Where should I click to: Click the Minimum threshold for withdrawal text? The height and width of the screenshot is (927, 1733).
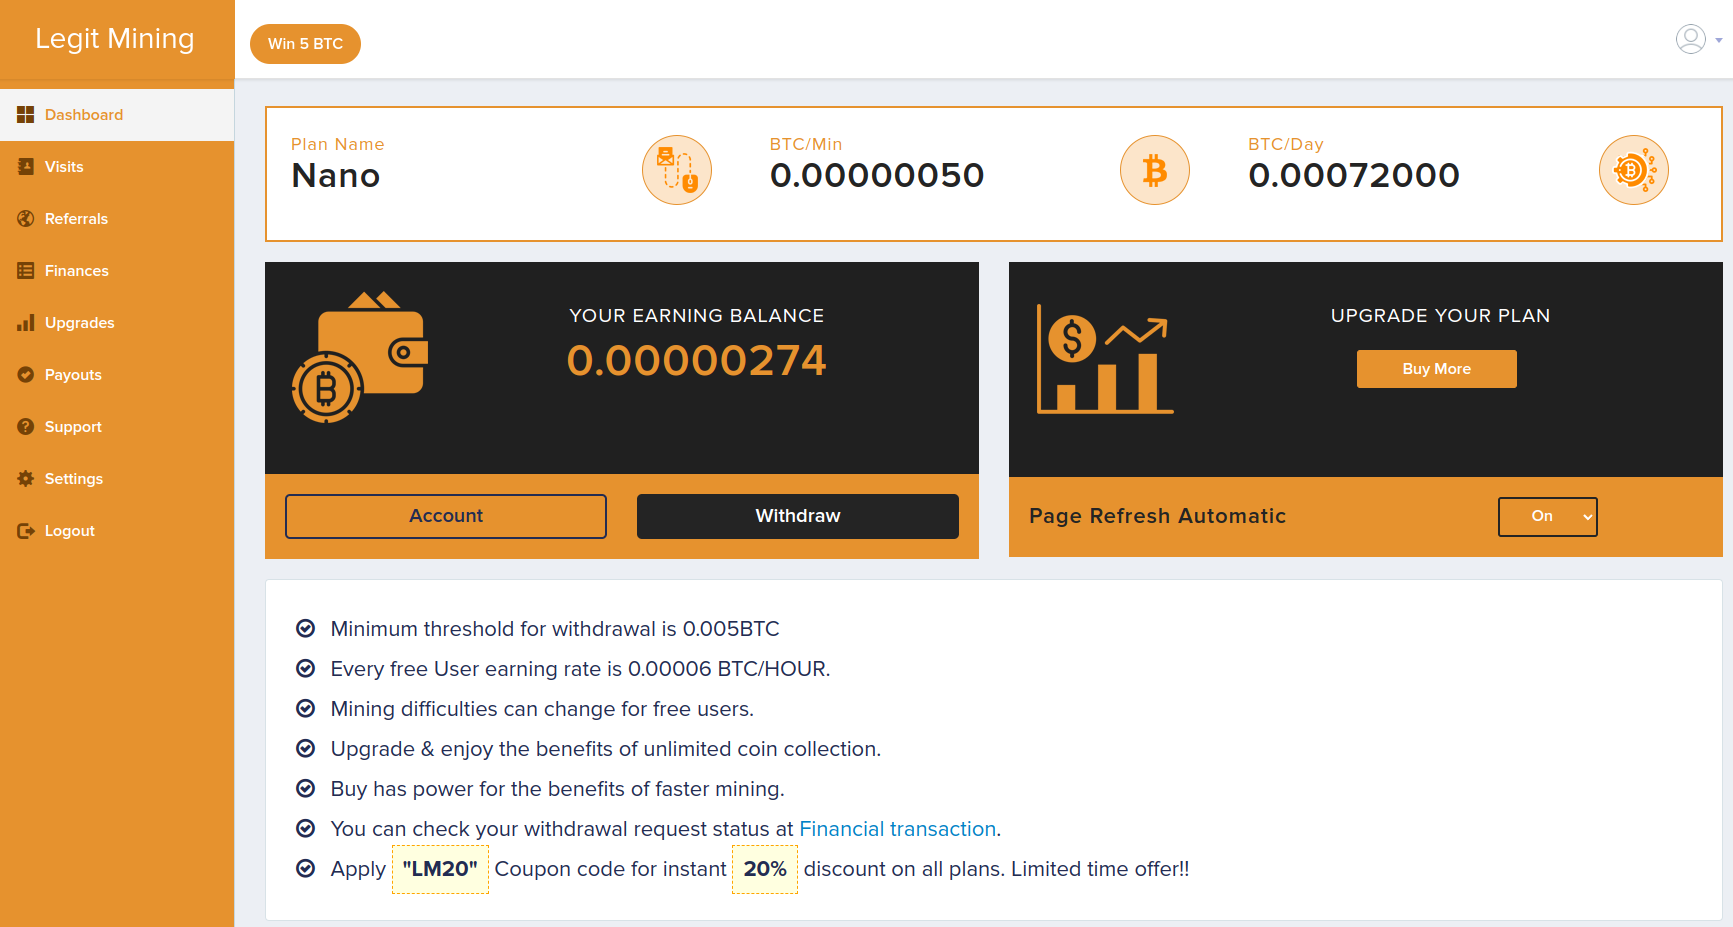(x=555, y=629)
